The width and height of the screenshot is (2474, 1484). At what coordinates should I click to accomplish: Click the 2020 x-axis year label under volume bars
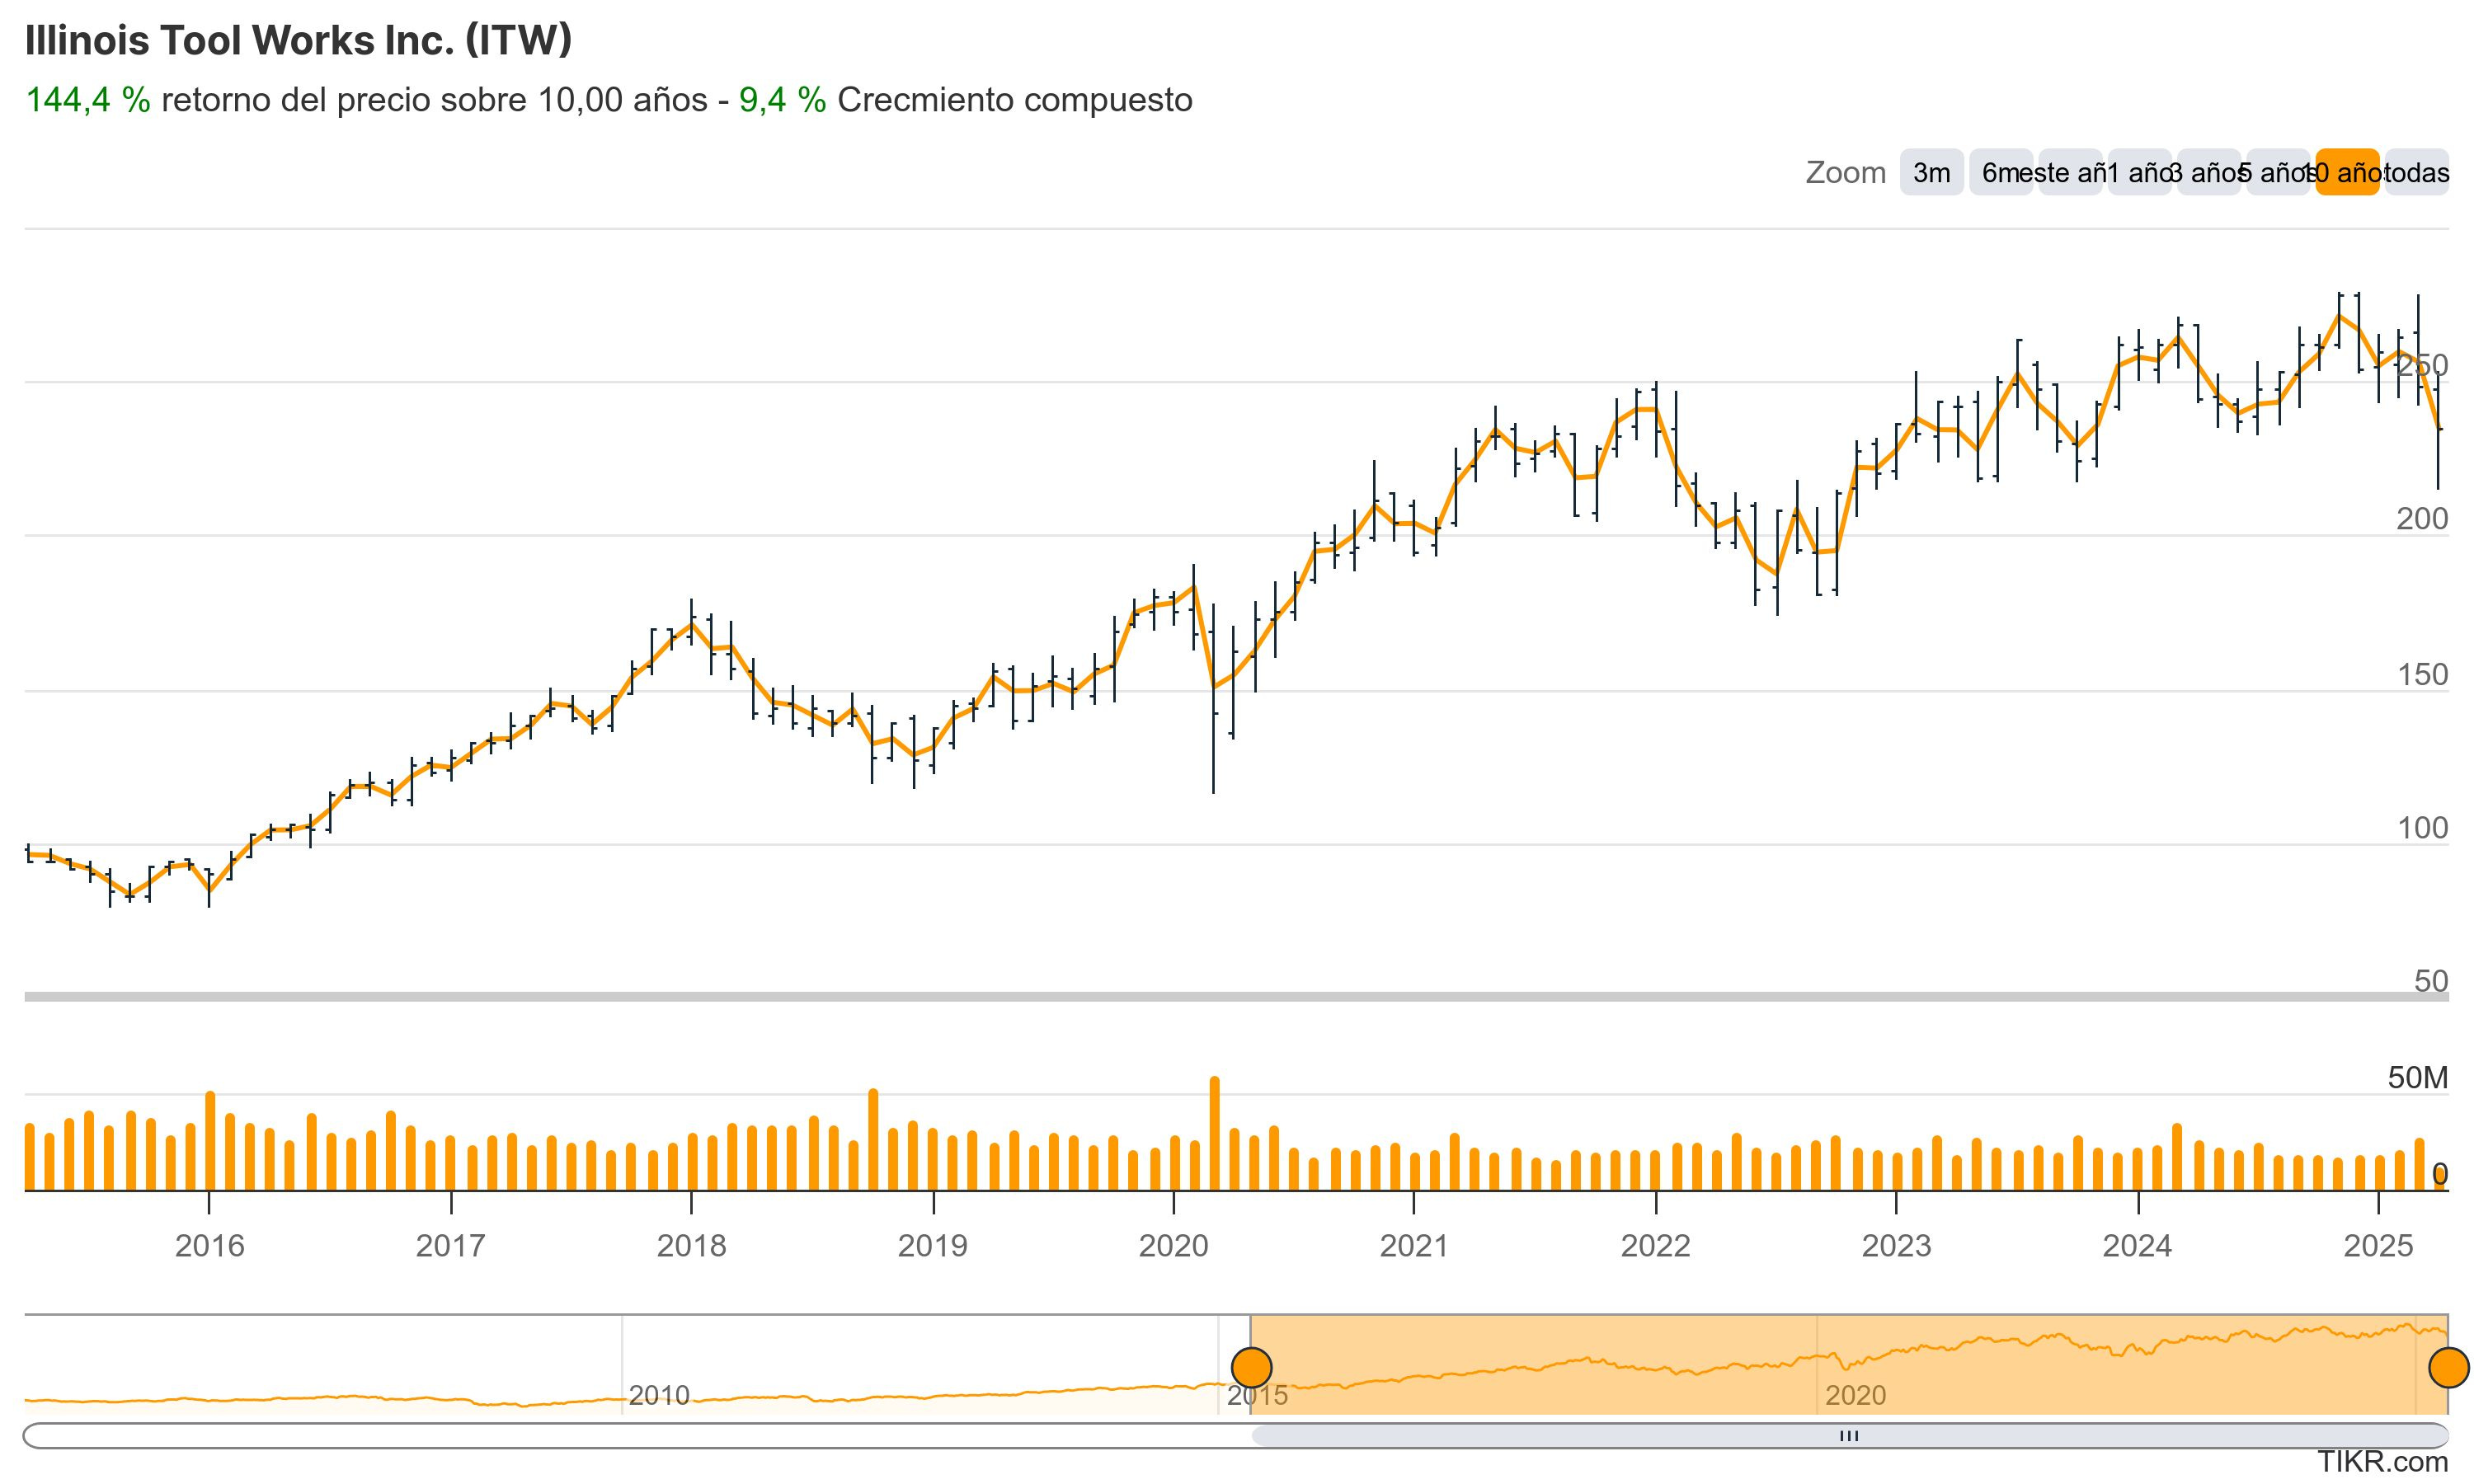[x=1173, y=1245]
